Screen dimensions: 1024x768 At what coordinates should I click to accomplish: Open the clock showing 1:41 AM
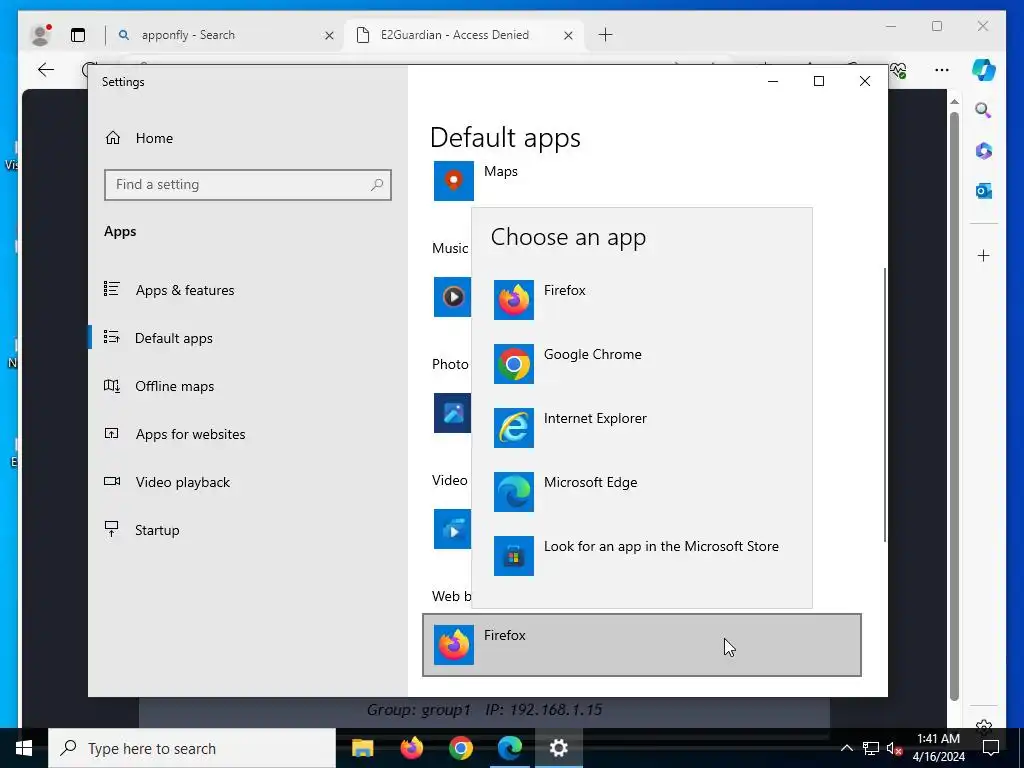938,748
